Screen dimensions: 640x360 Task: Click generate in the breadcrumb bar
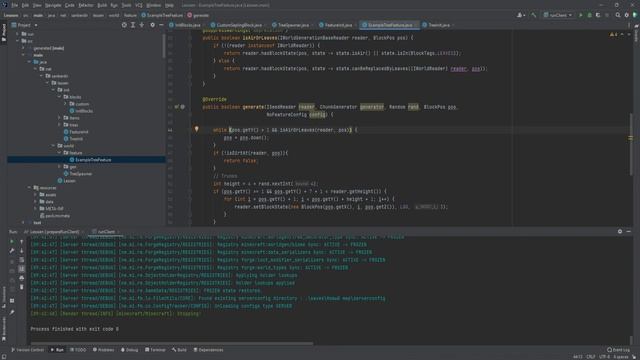(198, 15)
